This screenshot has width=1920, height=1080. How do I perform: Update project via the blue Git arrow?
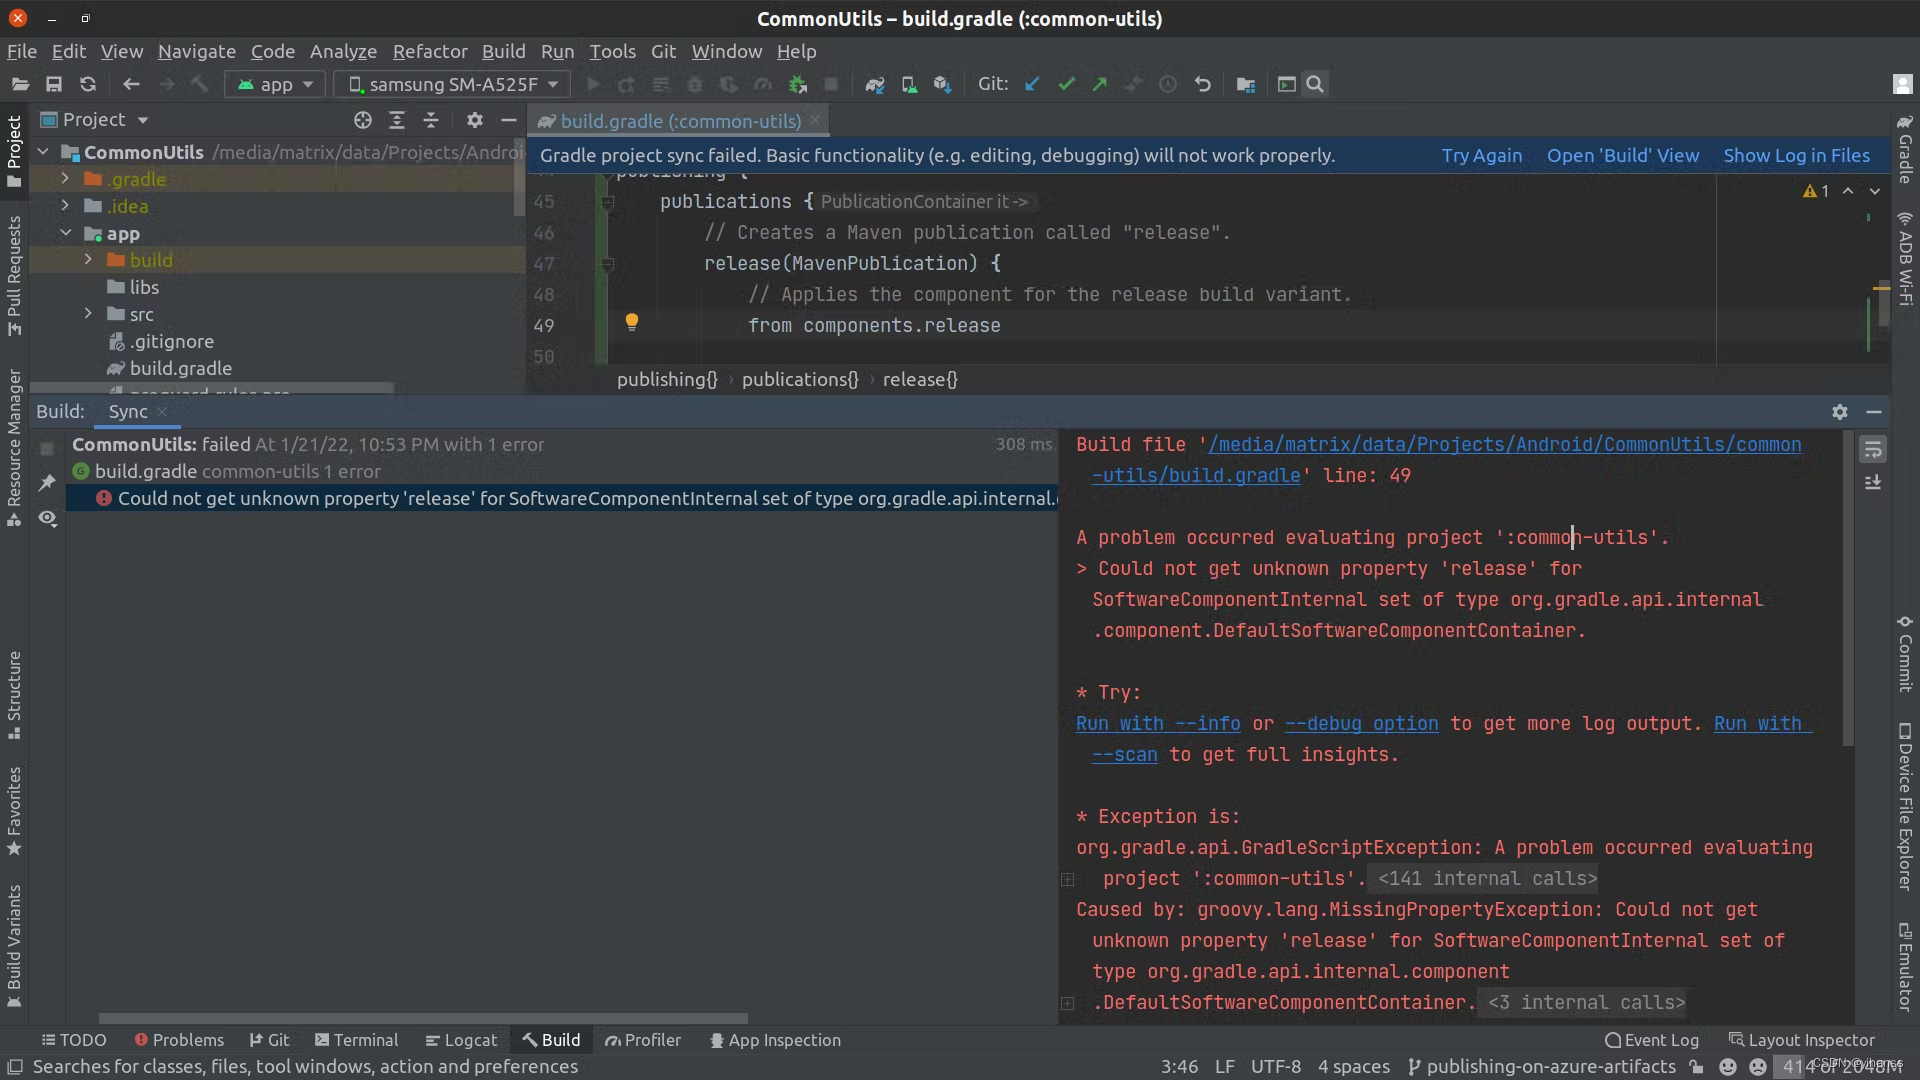pos(1031,84)
